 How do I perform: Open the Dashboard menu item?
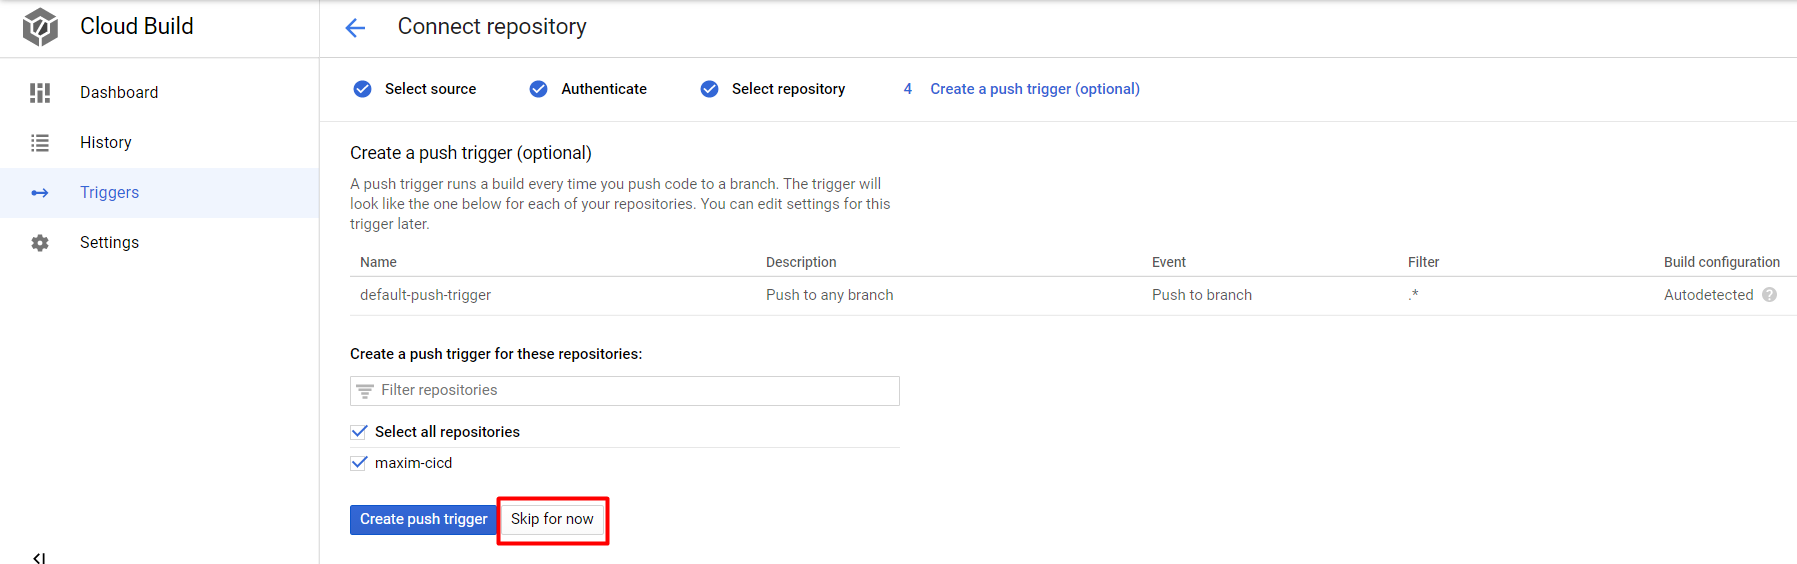click(119, 93)
